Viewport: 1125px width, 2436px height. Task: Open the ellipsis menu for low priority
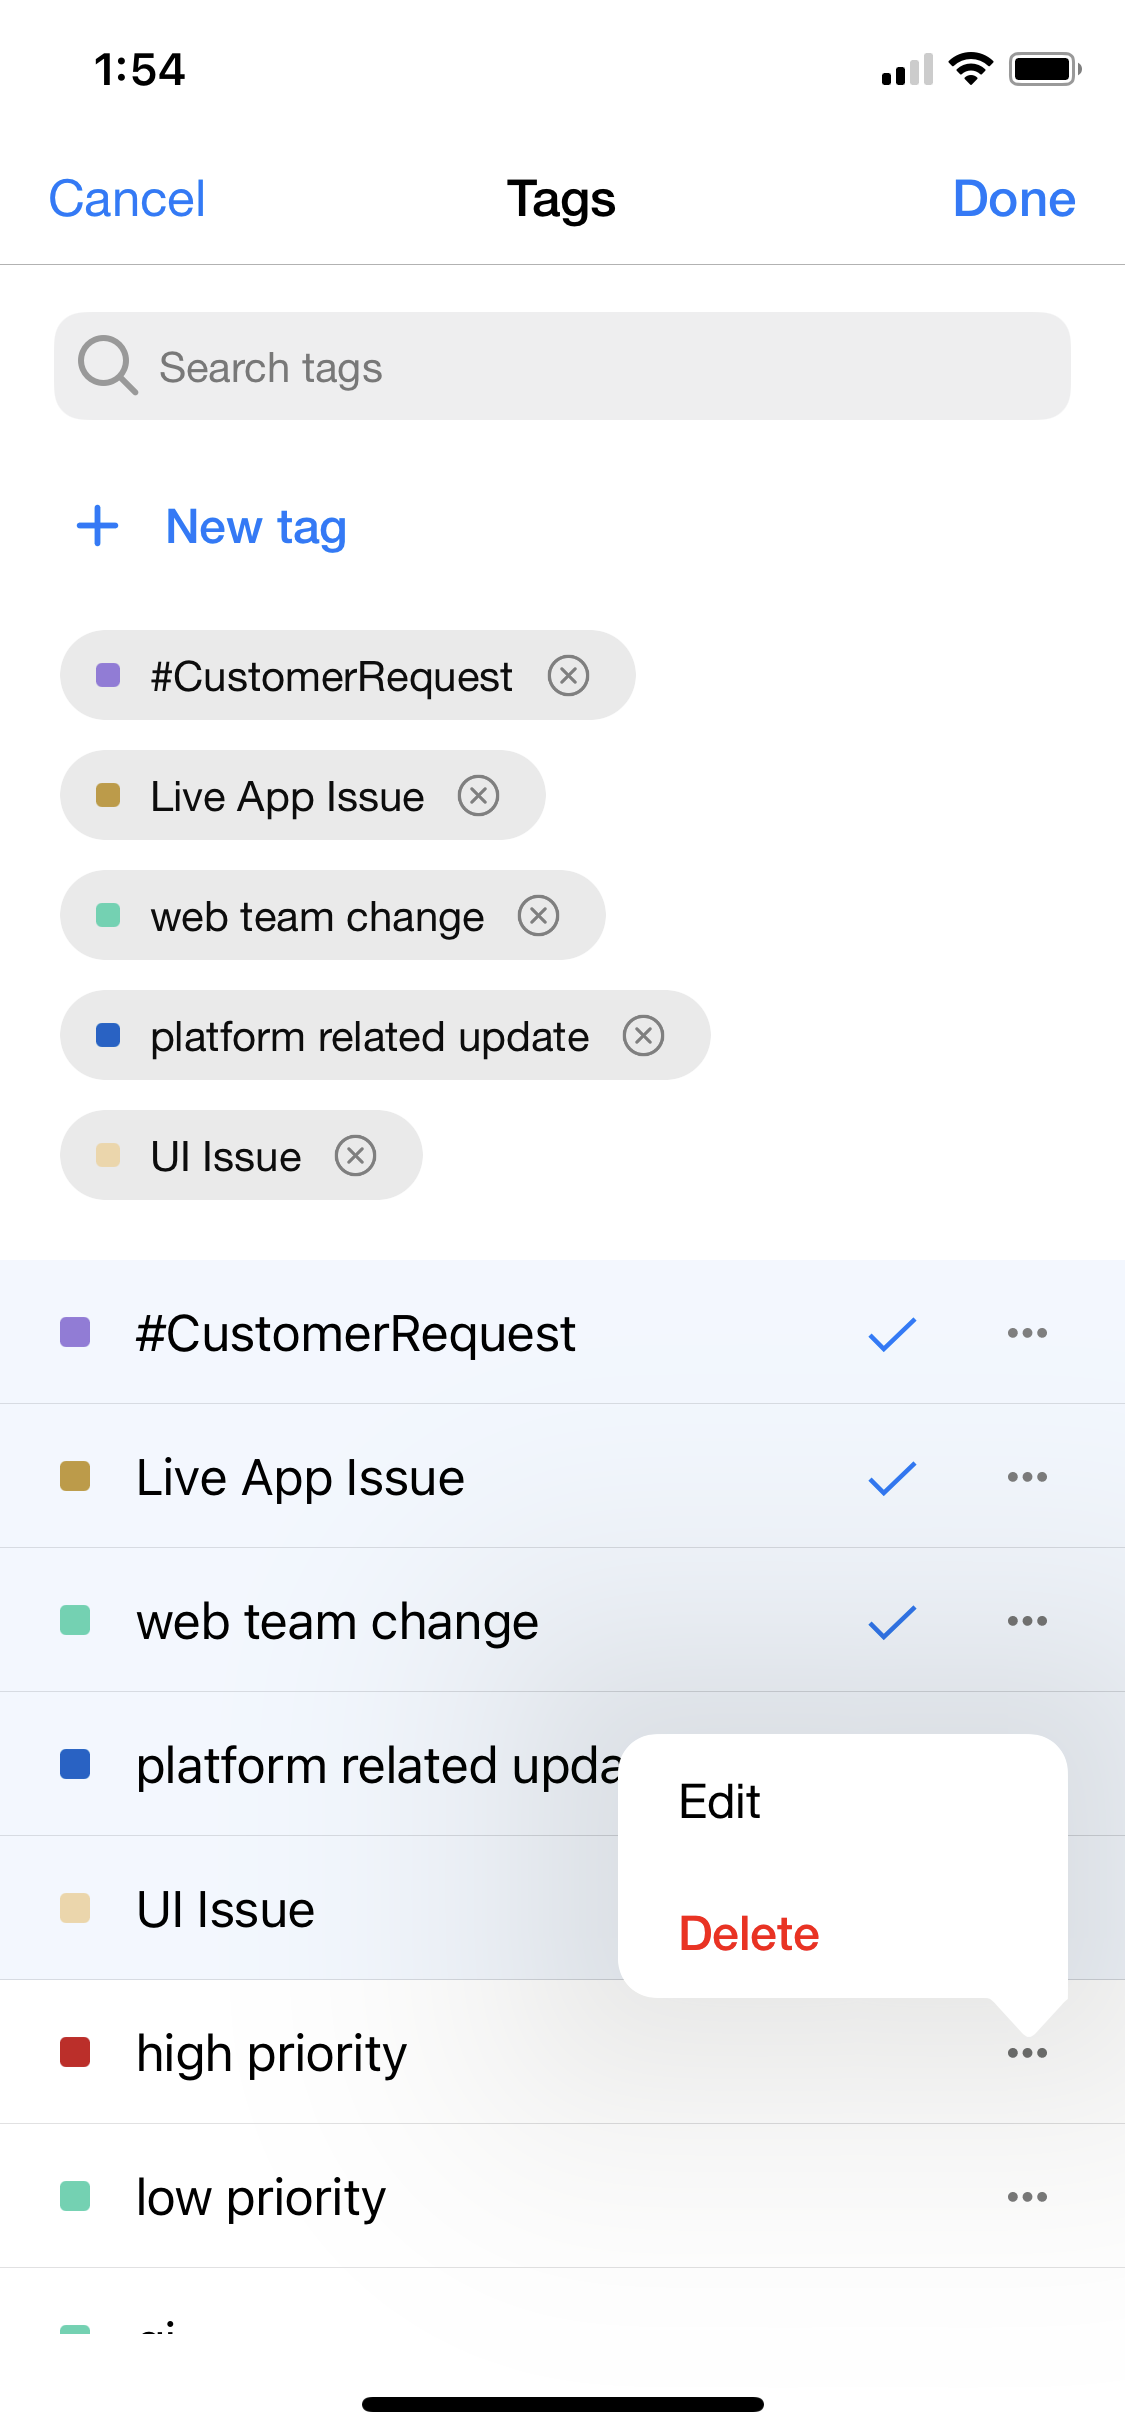click(1028, 2196)
